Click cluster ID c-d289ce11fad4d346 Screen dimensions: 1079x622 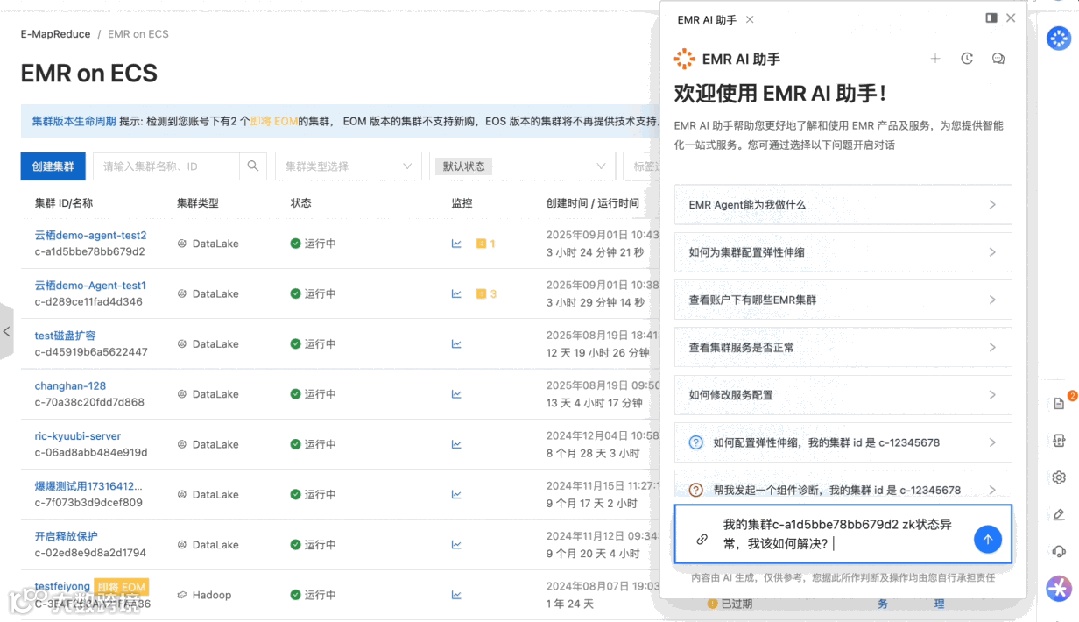pos(88,301)
